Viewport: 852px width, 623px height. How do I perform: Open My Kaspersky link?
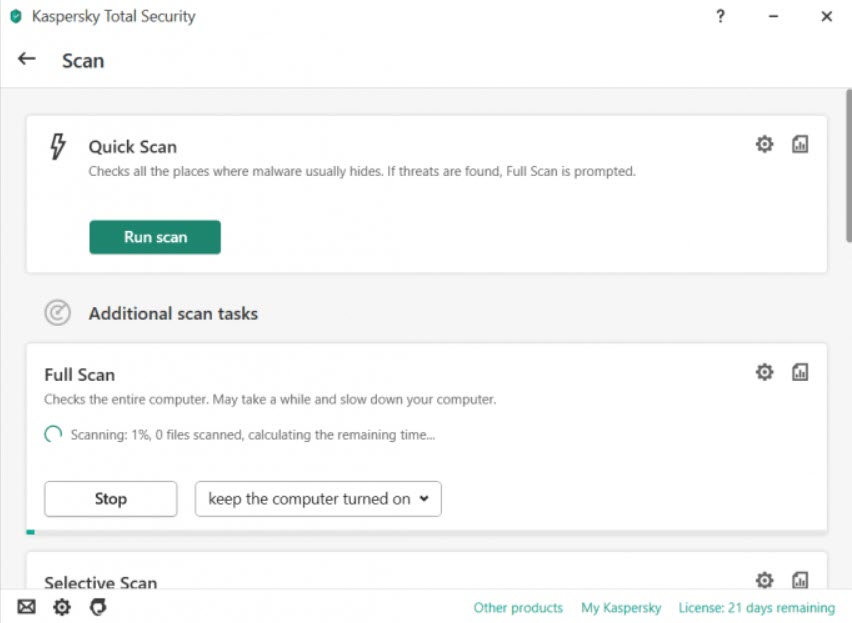[x=621, y=607]
